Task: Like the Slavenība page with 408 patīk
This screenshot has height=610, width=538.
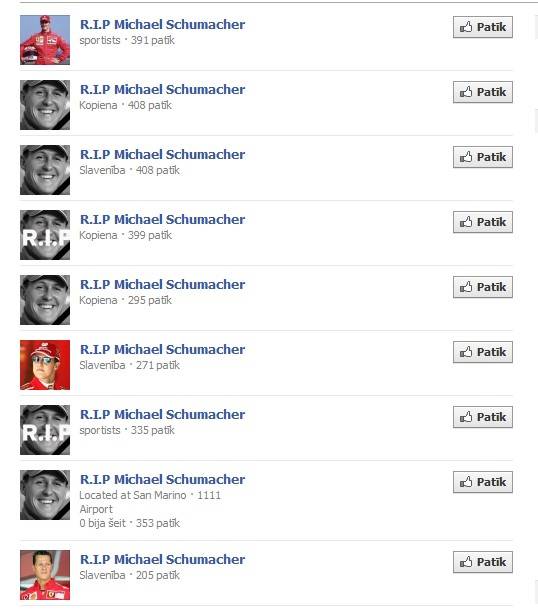Action: [483, 157]
